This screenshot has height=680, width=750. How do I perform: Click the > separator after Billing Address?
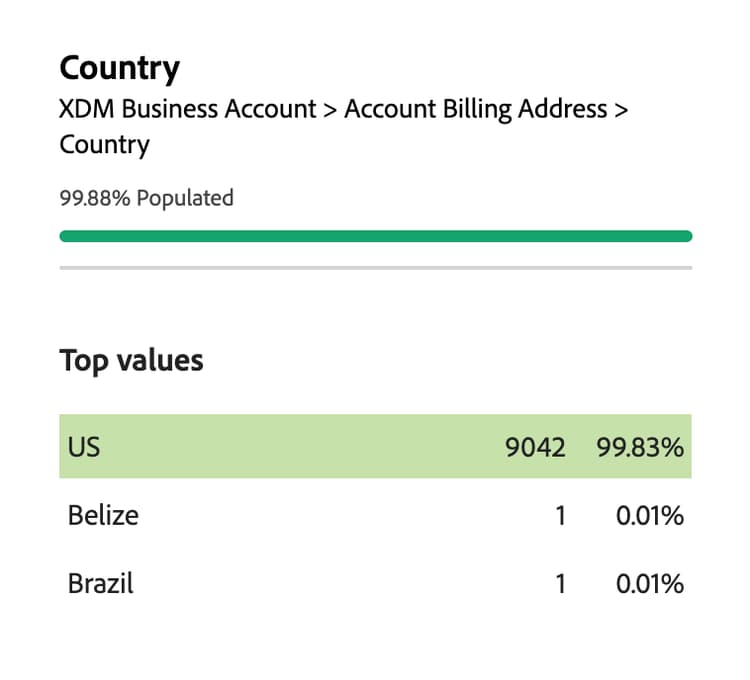click(x=621, y=108)
